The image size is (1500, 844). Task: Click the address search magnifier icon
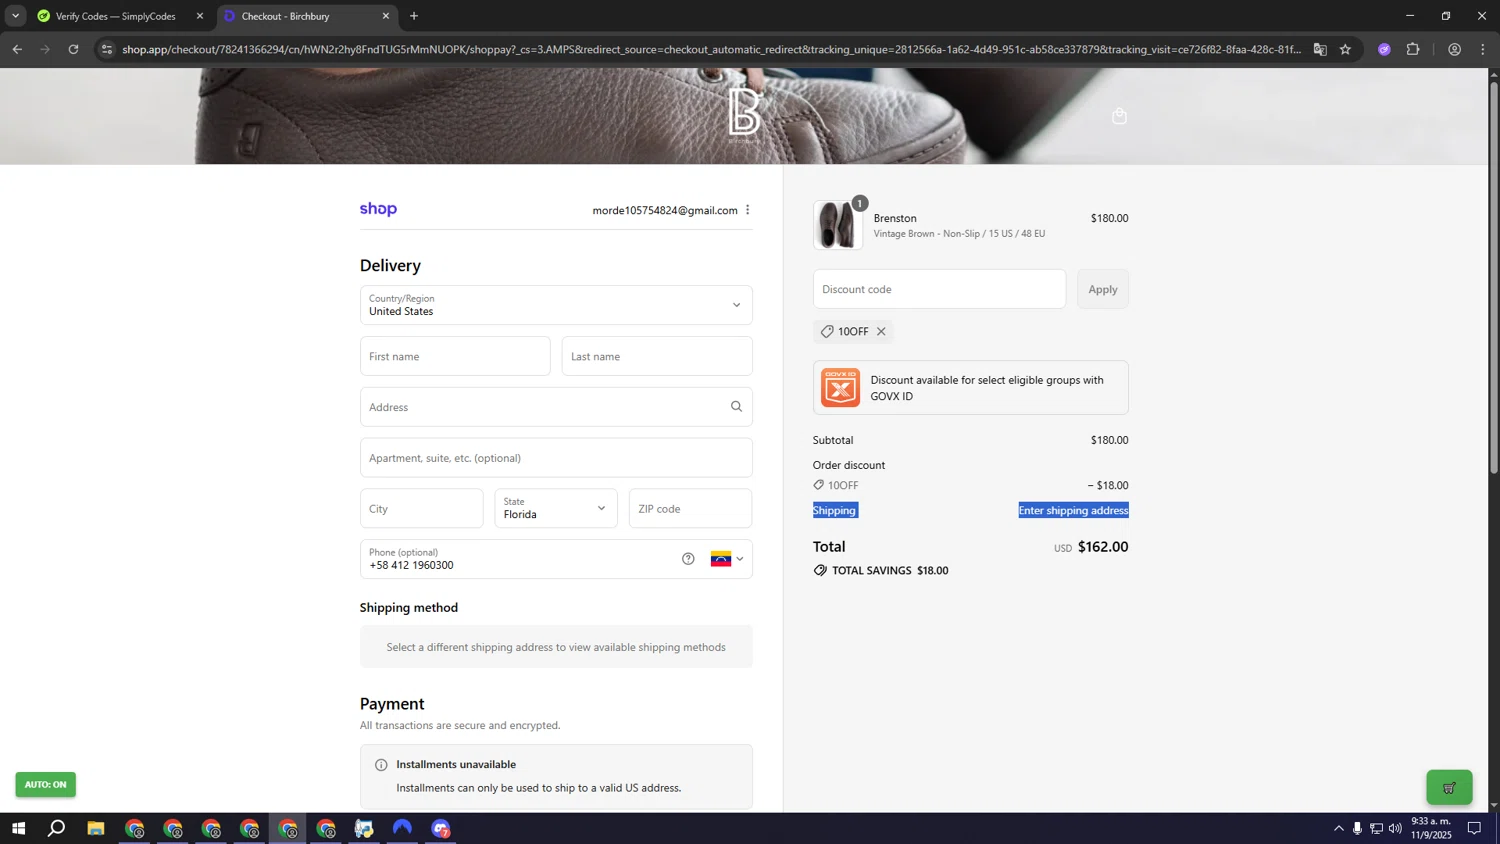tap(736, 406)
